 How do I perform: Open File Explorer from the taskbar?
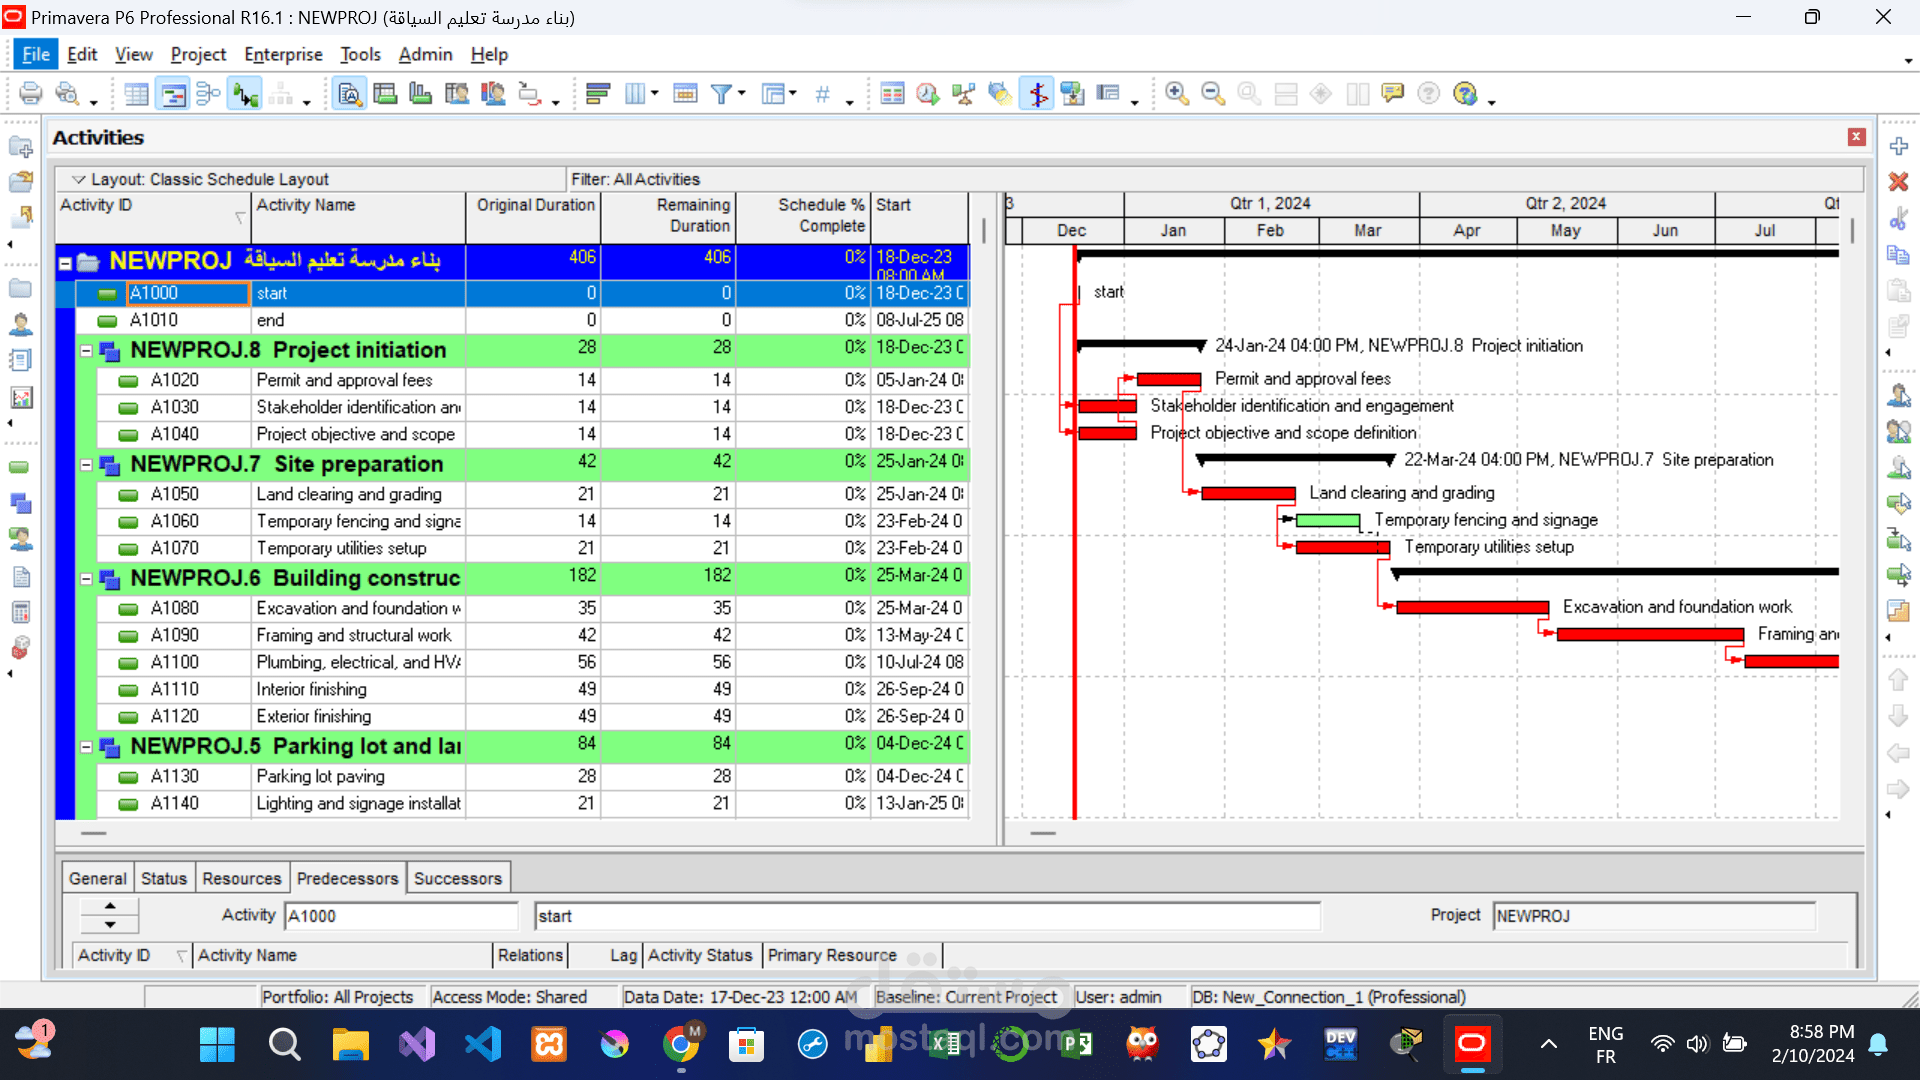[x=351, y=1045]
